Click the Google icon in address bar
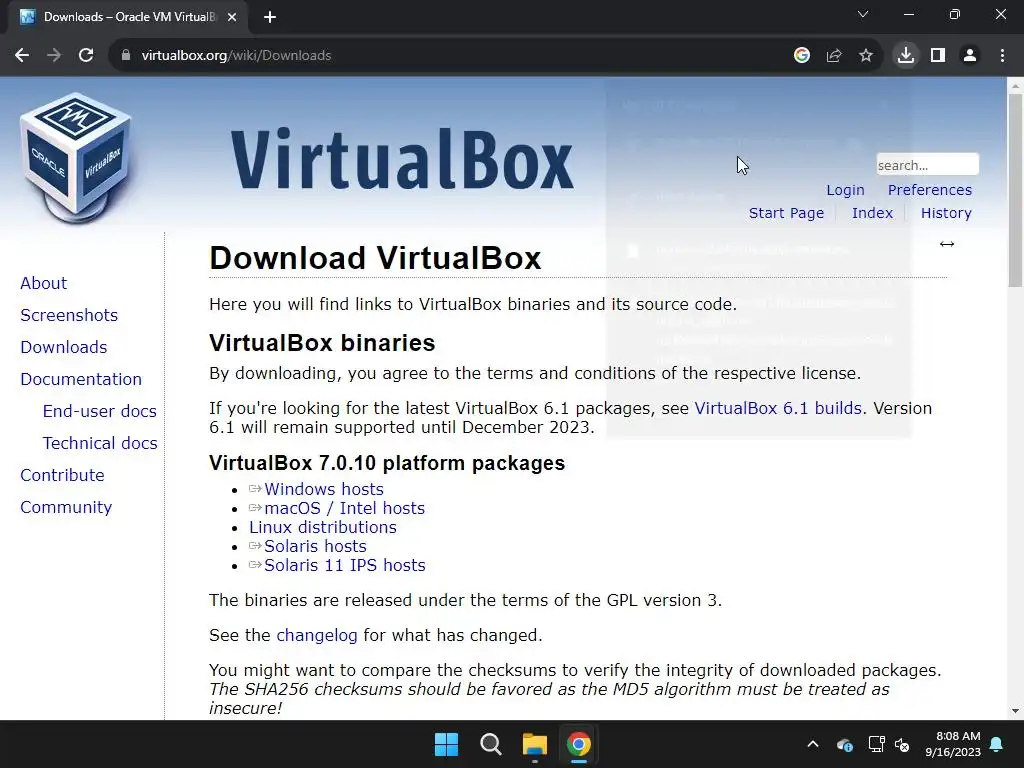1024x768 pixels. pyautogui.click(x=802, y=56)
